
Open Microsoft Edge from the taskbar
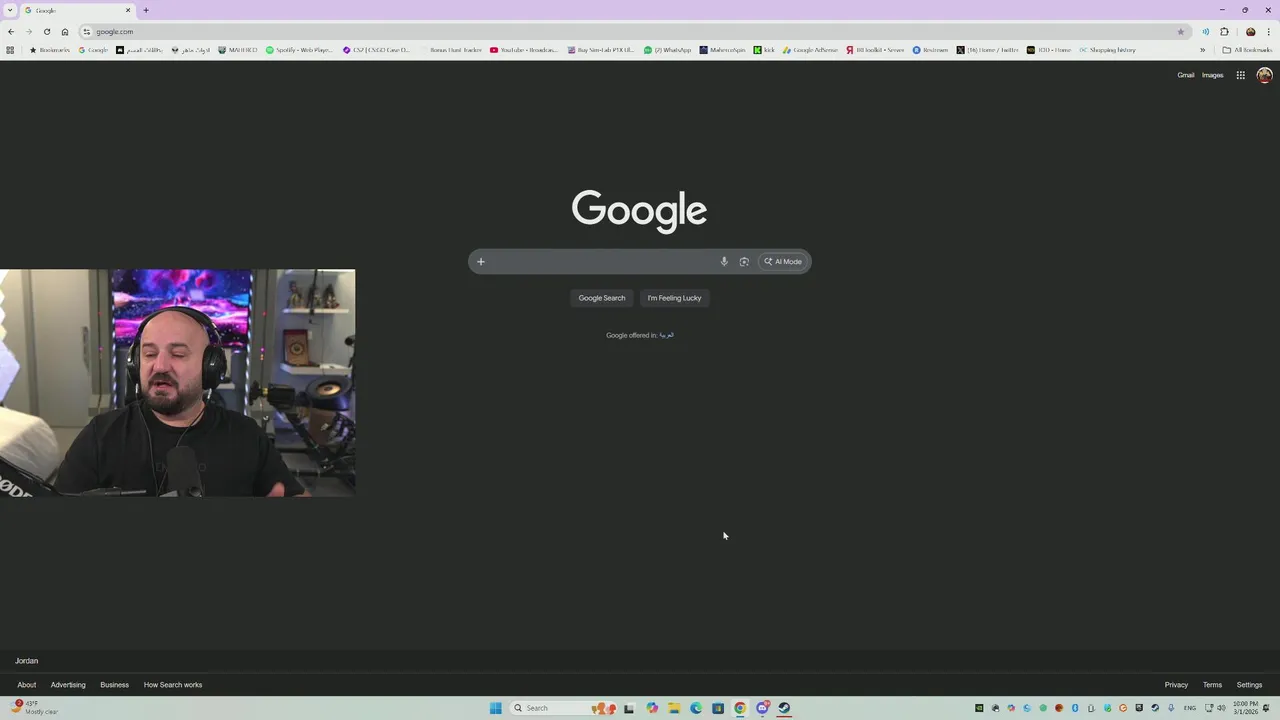tap(696, 708)
